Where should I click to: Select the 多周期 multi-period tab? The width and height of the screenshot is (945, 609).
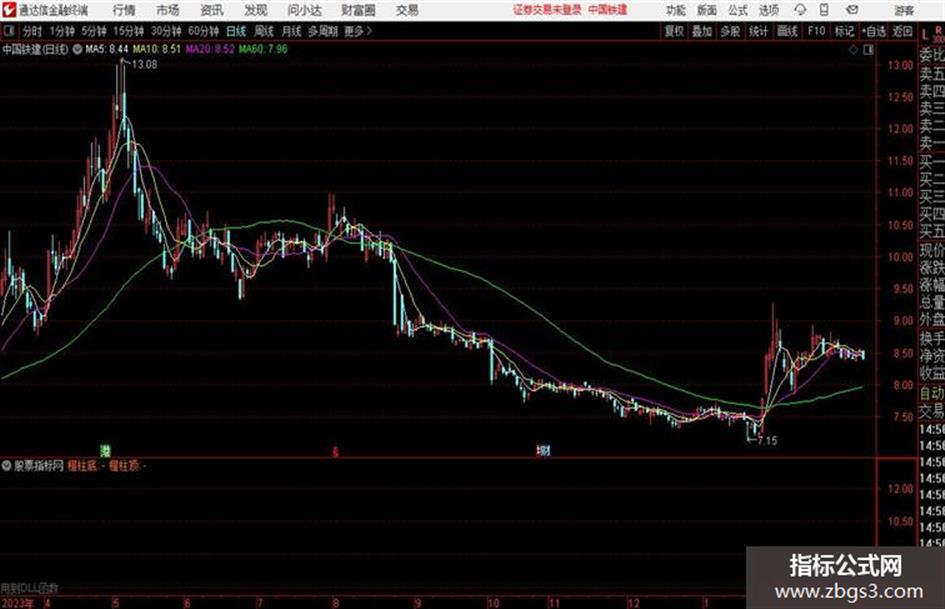(323, 31)
